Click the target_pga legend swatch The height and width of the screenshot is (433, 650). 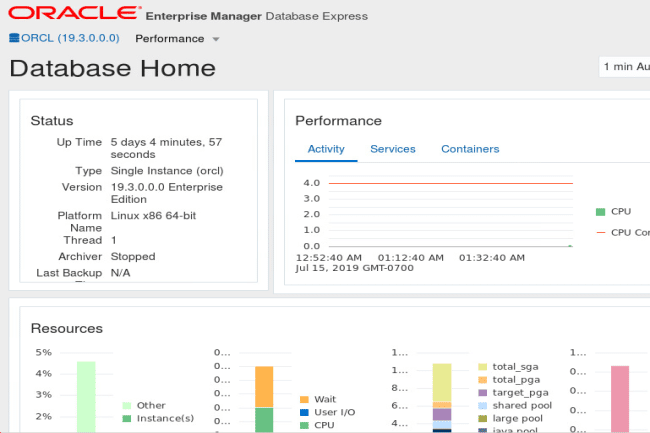click(x=483, y=392)
